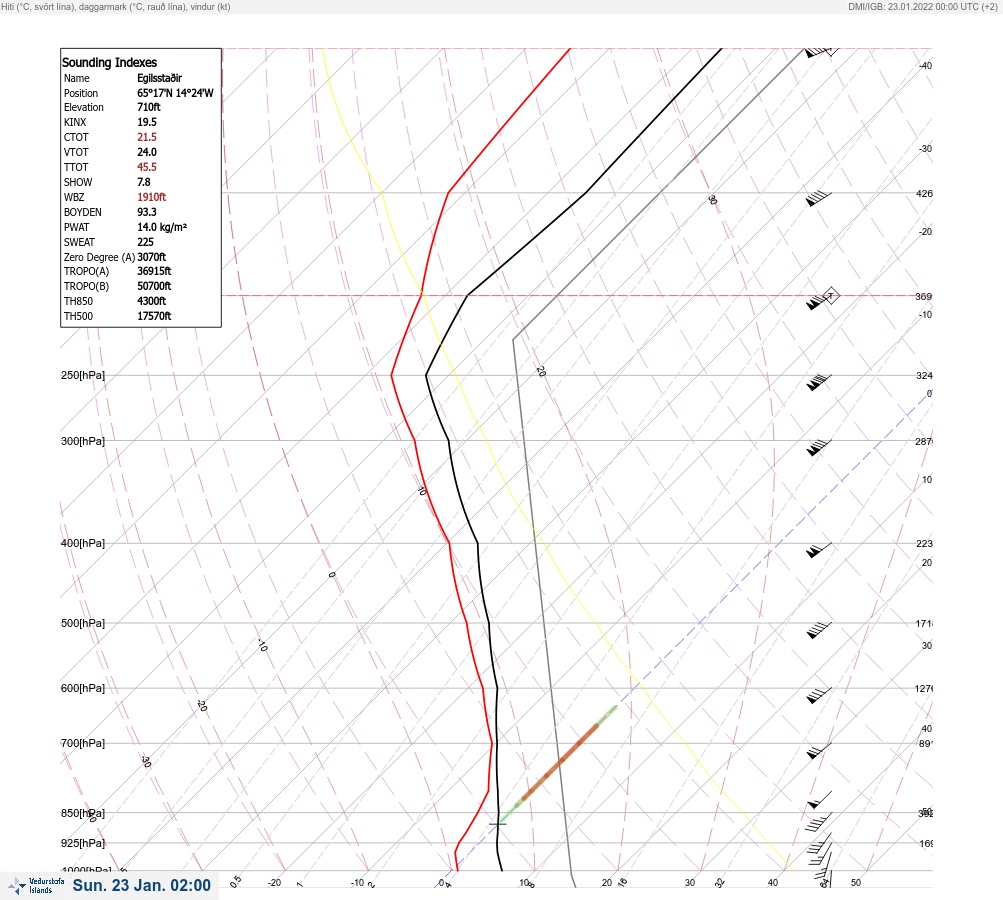Image resolution: width=1003 pixels, height=900 pixels.
Task: Select the 'Sun. 23 Jan. 02:00' timestamp label
Action: [141, 885]
